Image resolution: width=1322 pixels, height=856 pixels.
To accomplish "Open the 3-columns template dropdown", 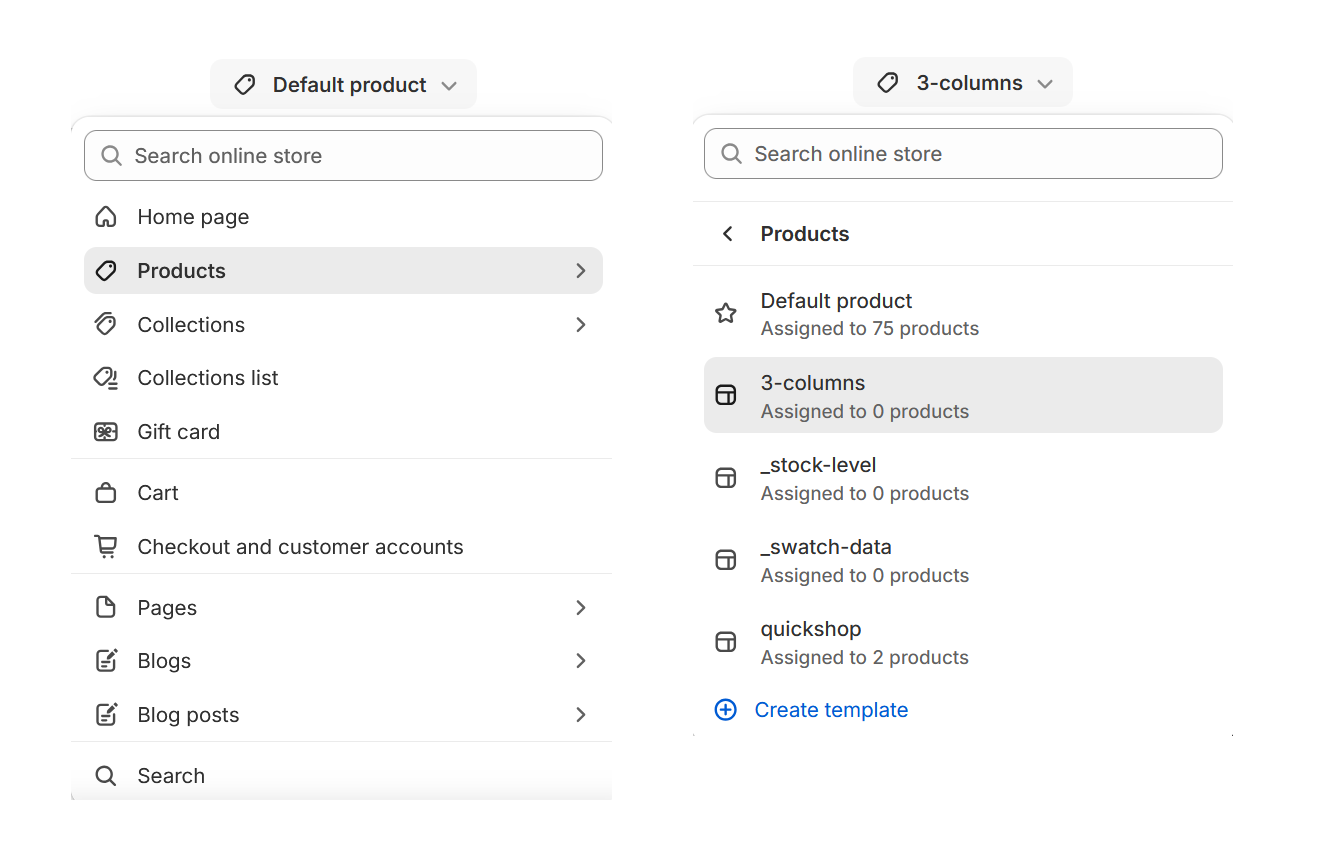I will (x=962, y=82).
